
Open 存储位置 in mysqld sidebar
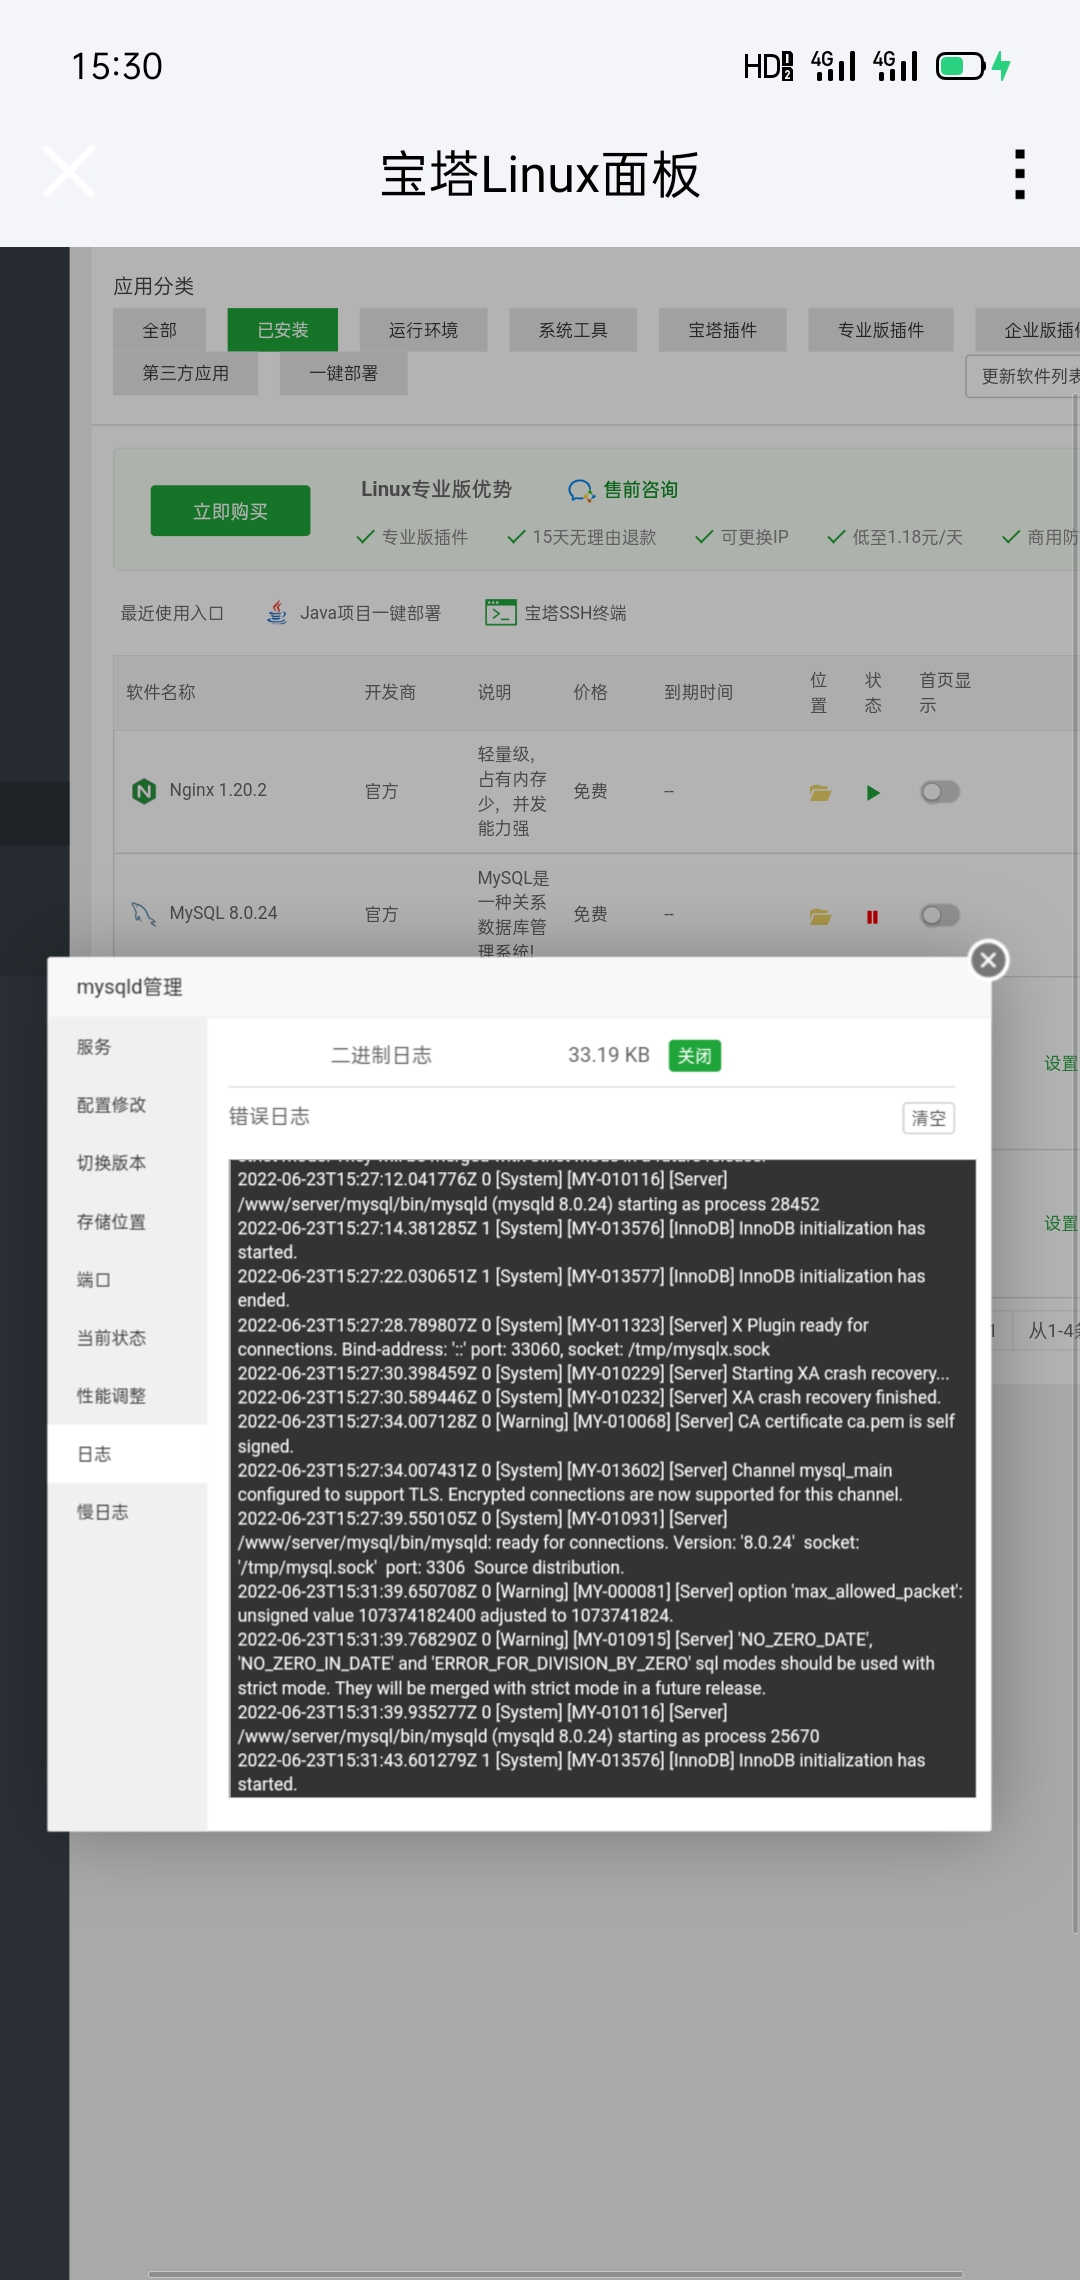coord(127,1222)
